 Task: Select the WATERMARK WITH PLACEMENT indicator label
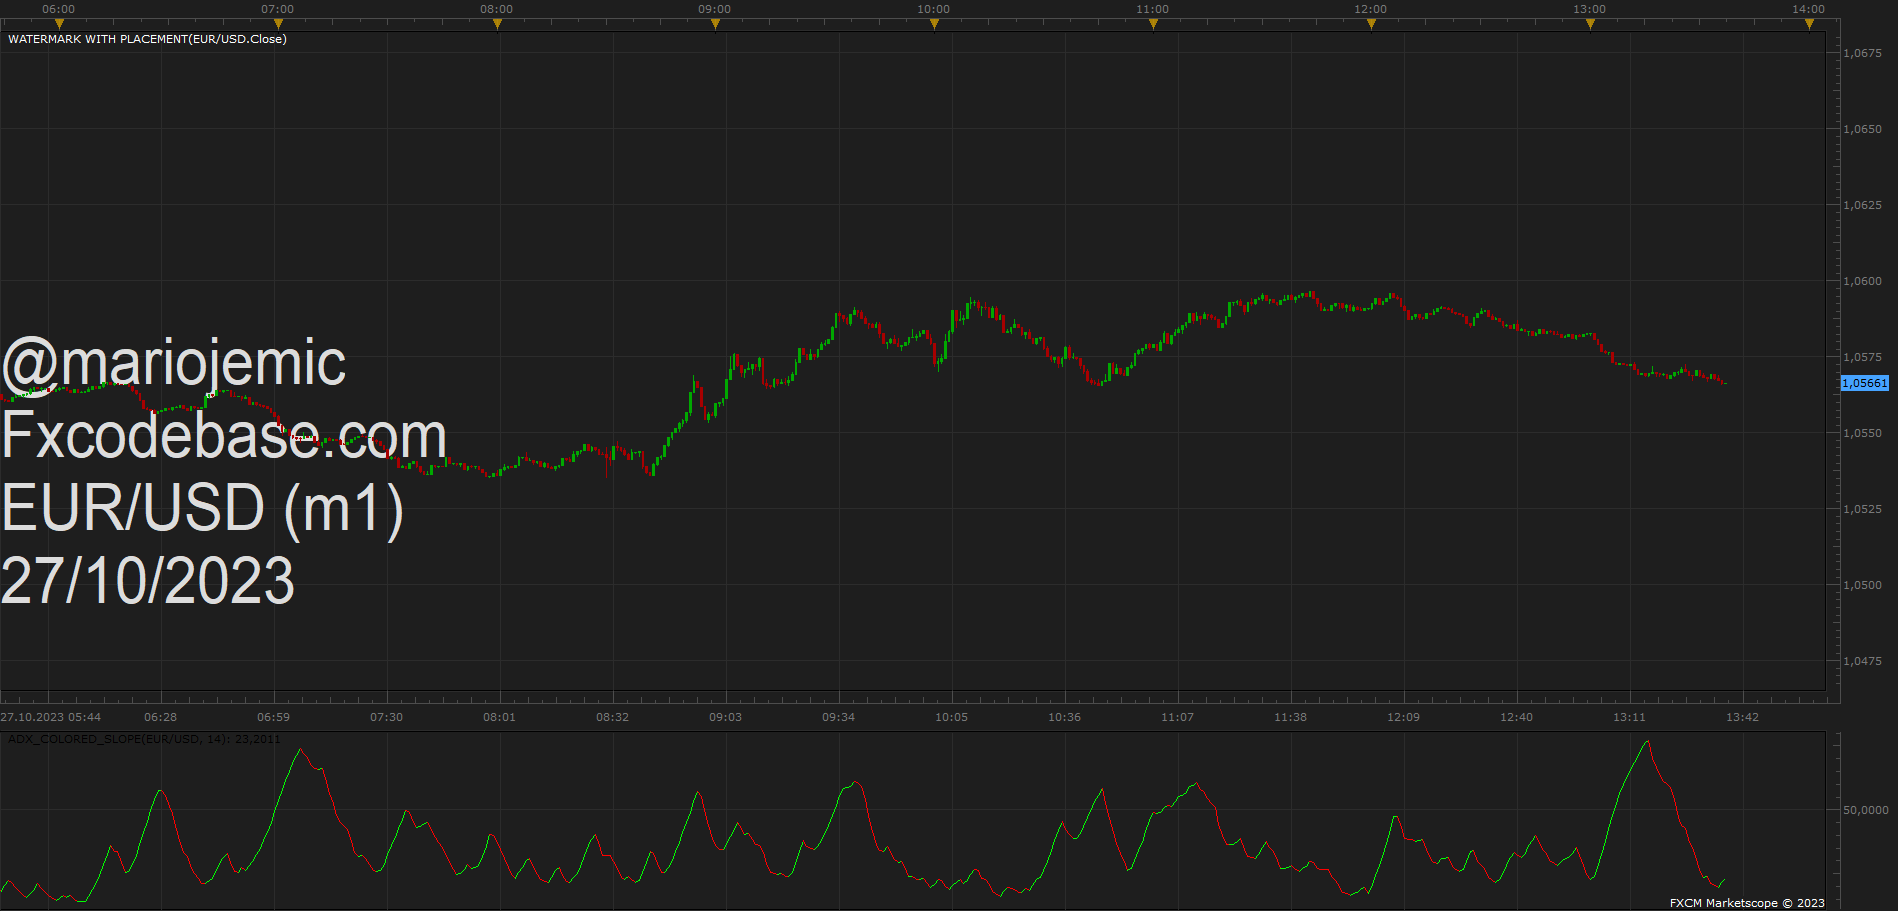(147, 39)
